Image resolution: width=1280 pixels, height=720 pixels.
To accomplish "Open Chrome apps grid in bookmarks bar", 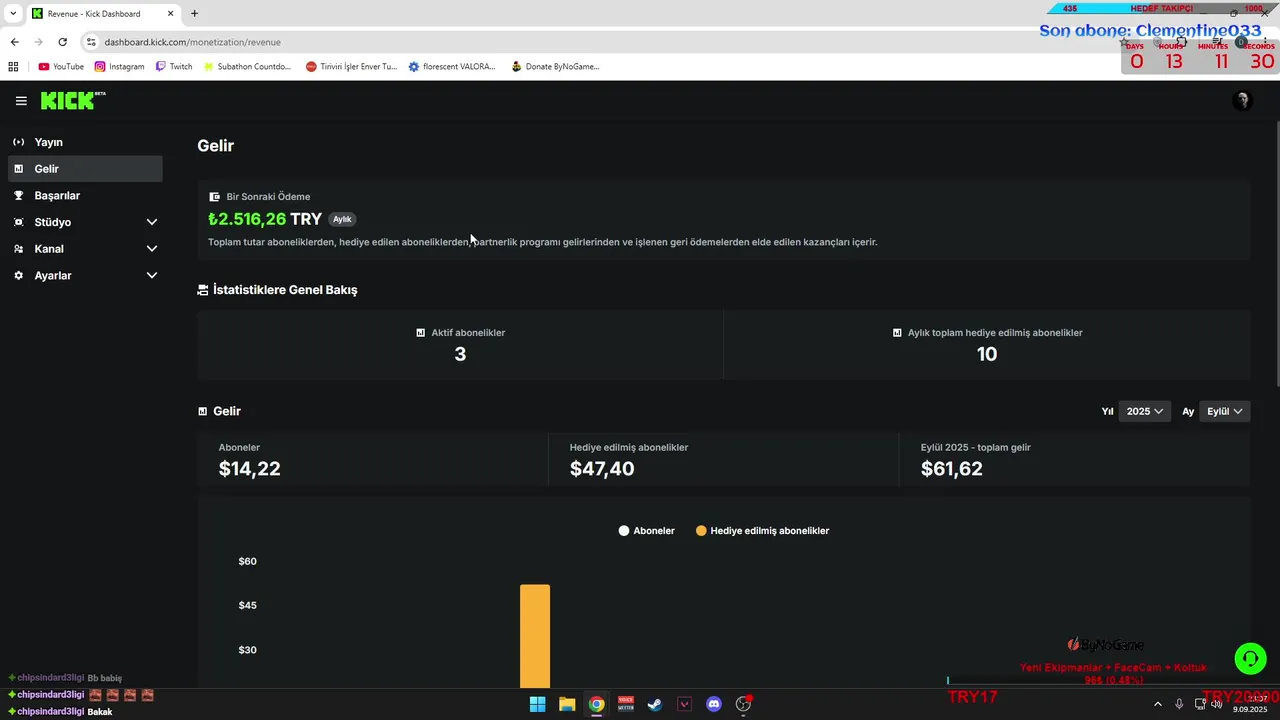I will (x=13, y=67).
